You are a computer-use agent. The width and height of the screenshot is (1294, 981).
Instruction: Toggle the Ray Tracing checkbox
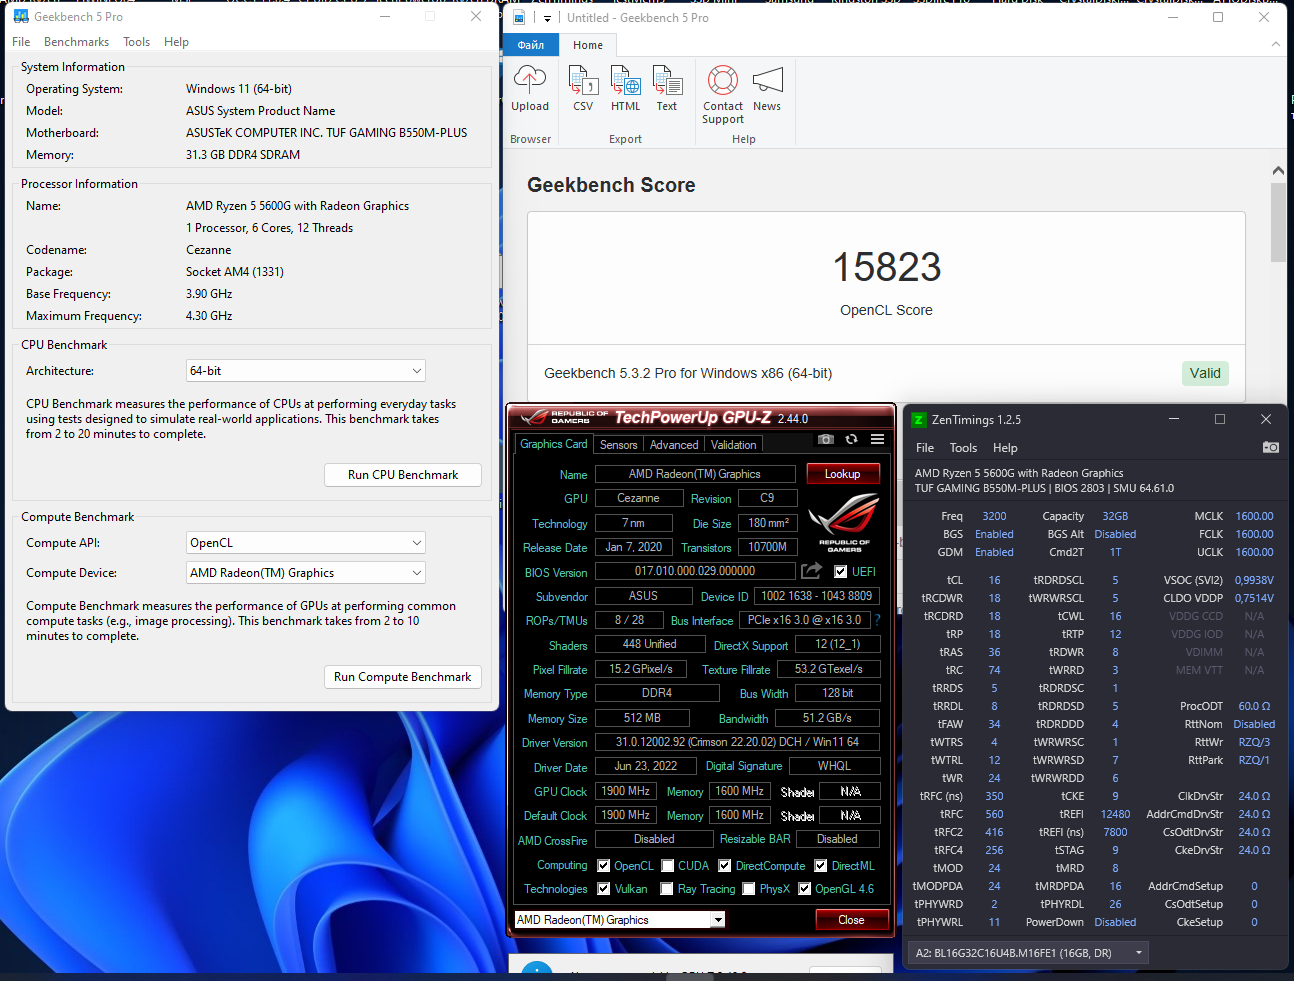point(667,889)
